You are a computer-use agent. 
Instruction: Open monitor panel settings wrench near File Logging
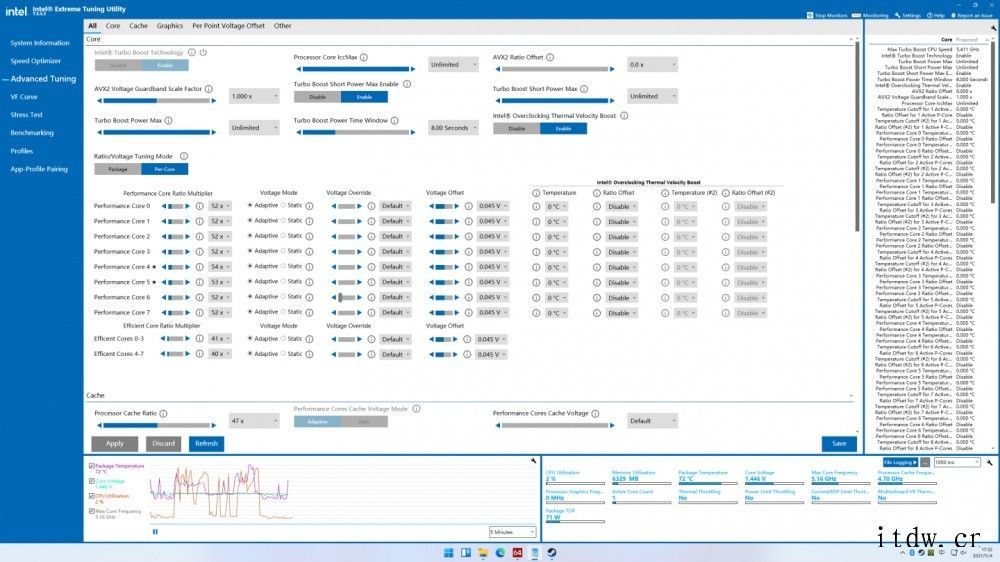point(989,462)
